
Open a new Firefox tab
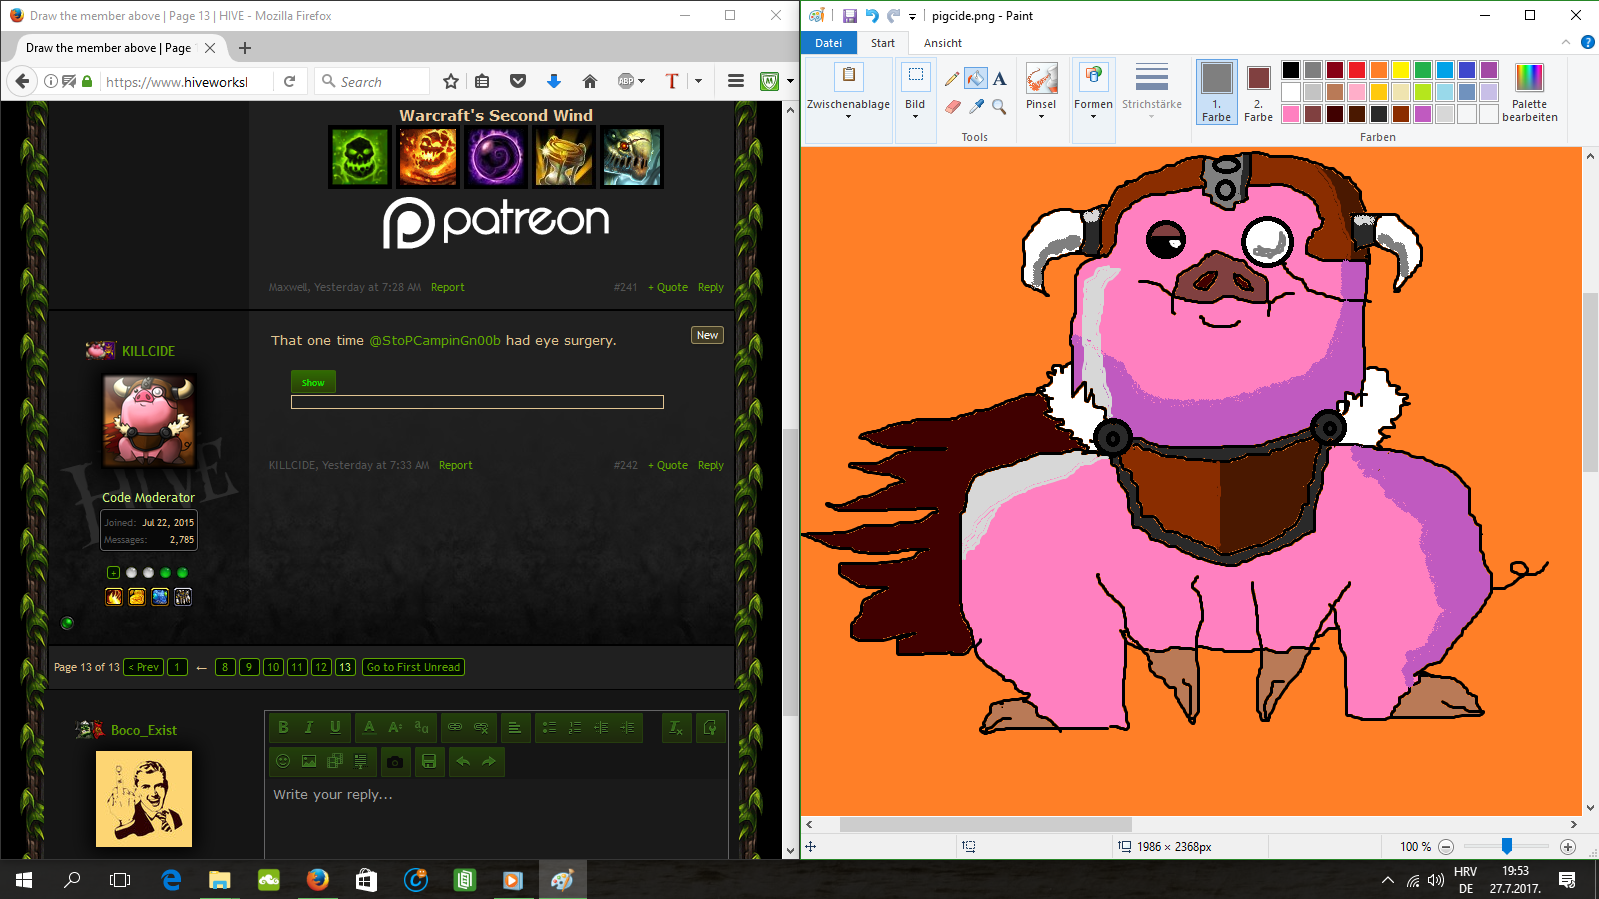pos(245,48)
